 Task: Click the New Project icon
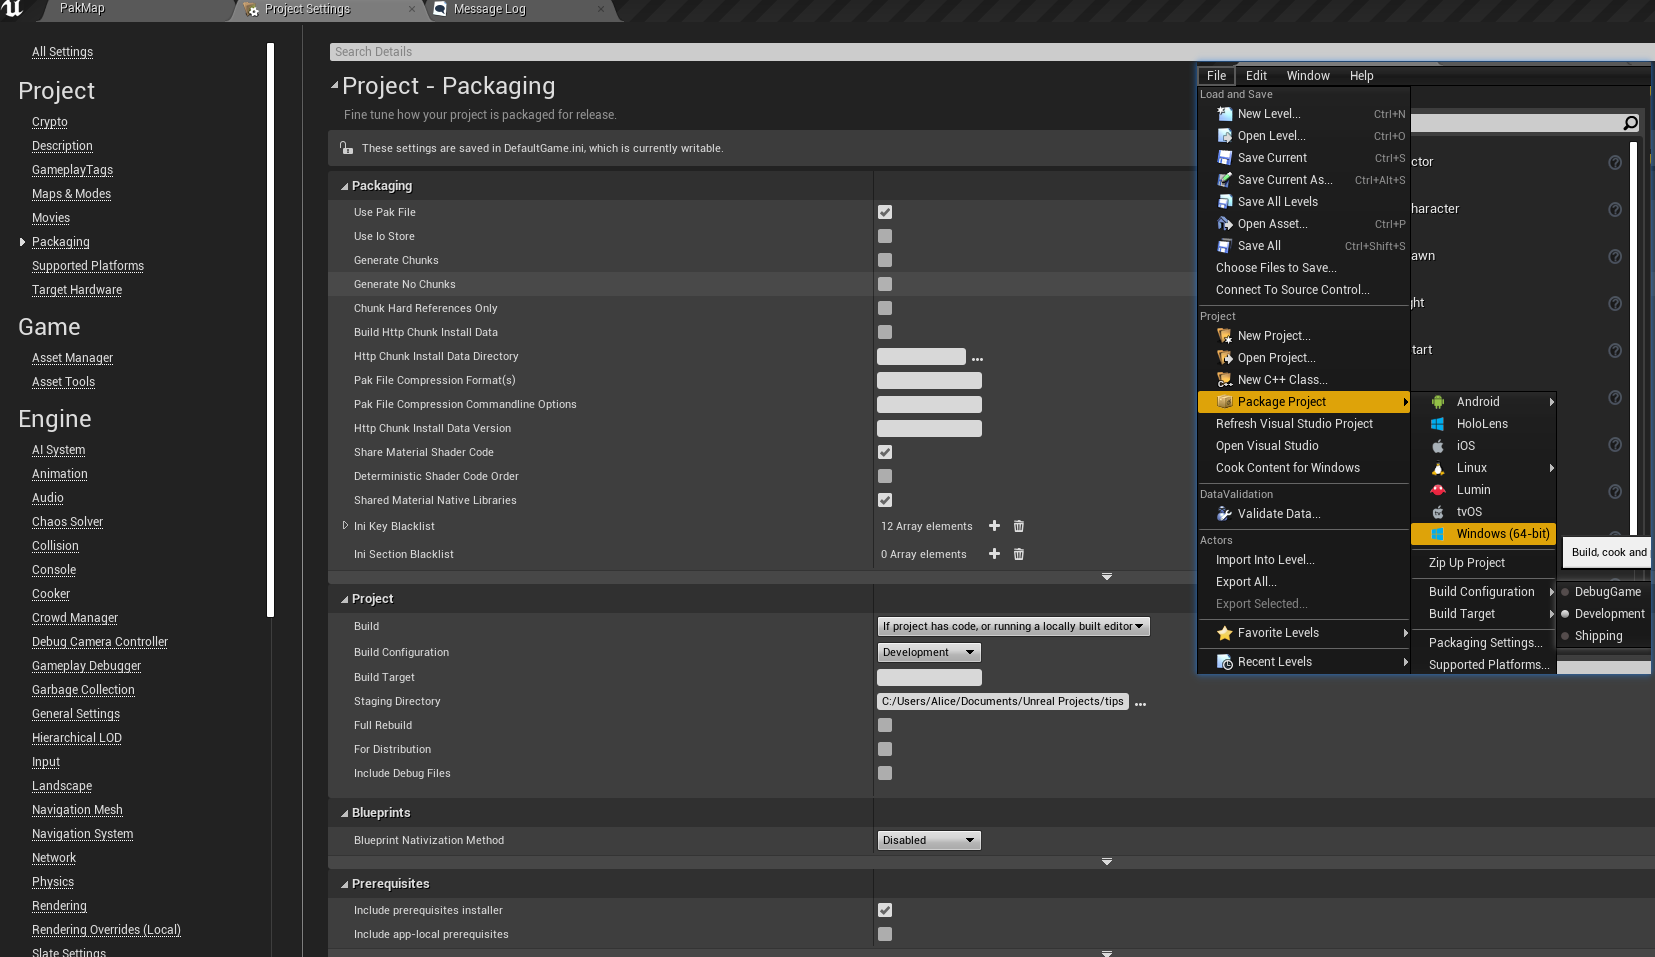point(1224,336)
